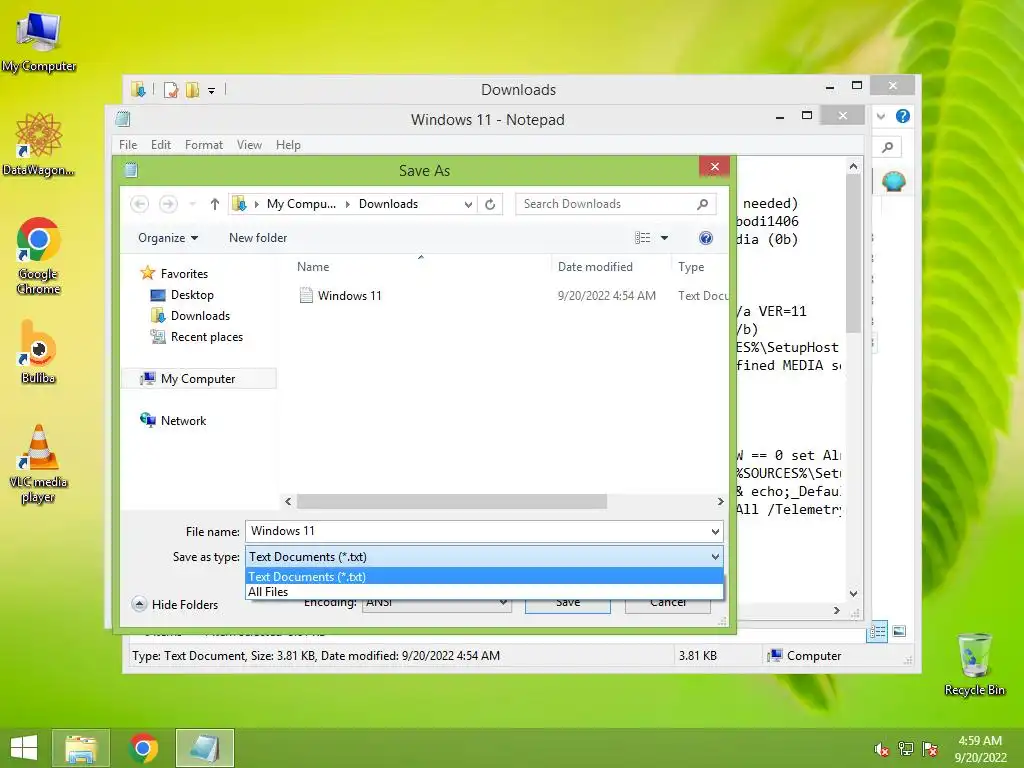Image resolution: width=1024 pixels, height=768 pixels.
Task: Select Downloads in navigation pane
Action: pyautogui.click(x=200, y=315)
